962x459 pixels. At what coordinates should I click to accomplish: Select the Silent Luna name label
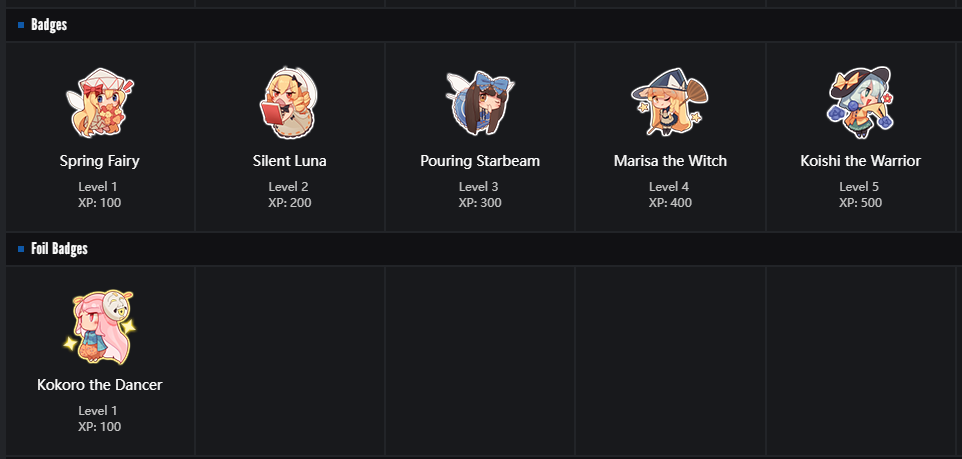289,161
